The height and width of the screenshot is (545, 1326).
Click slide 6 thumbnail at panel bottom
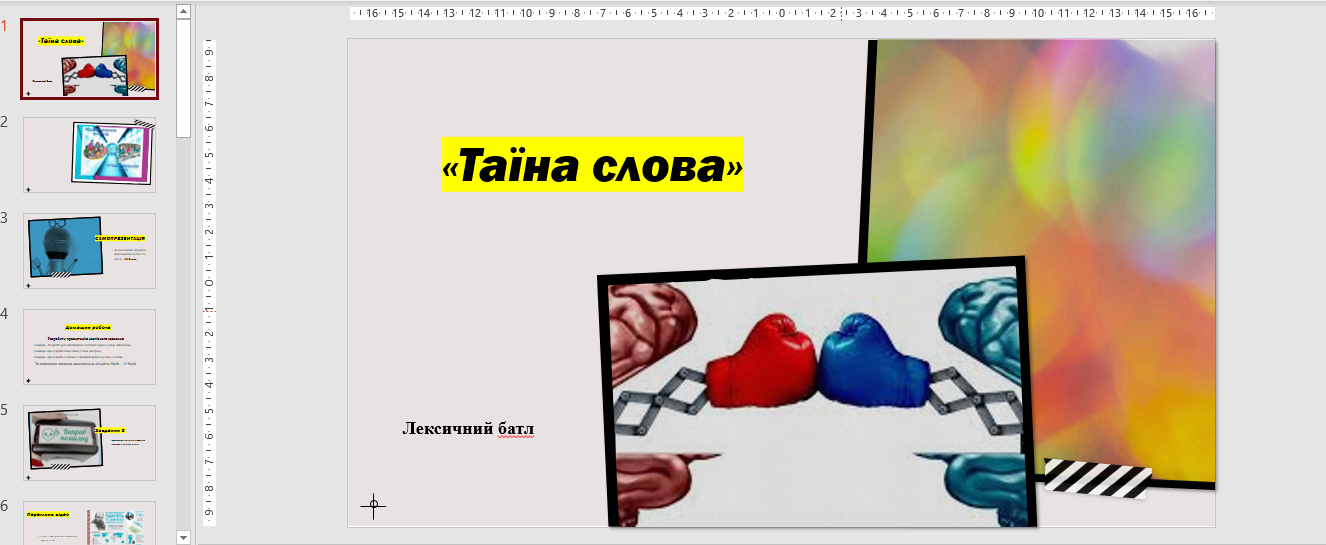(x=89, y=522)
